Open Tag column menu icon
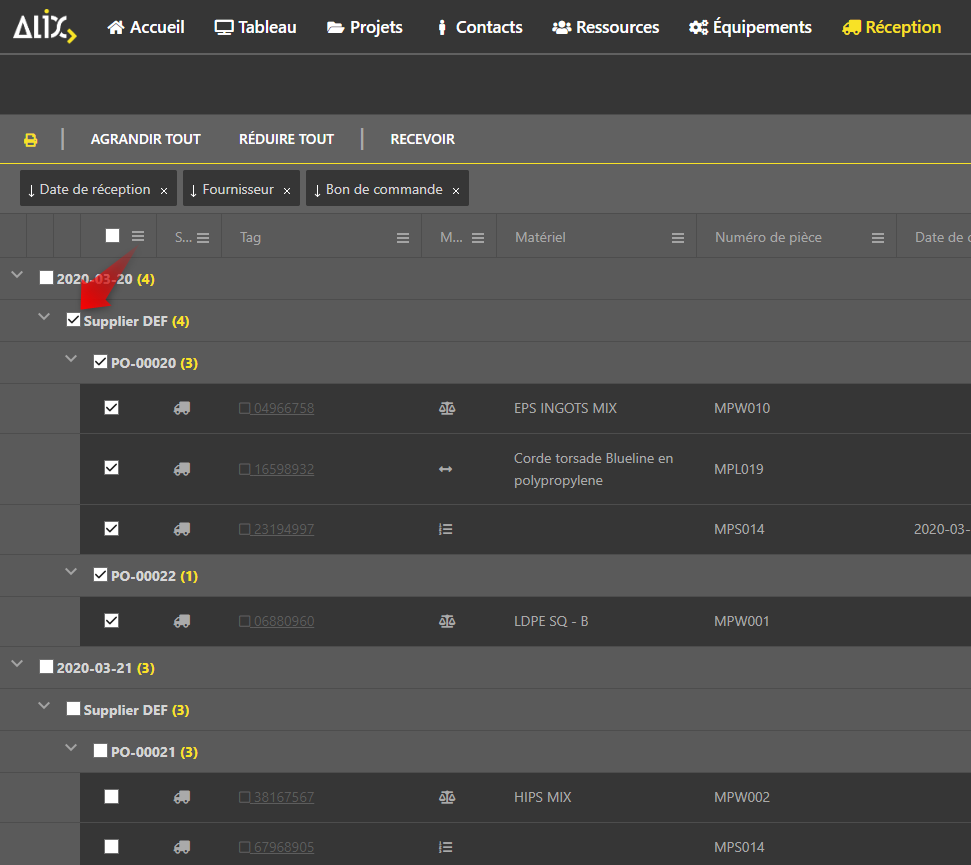 tap(403, 238)
